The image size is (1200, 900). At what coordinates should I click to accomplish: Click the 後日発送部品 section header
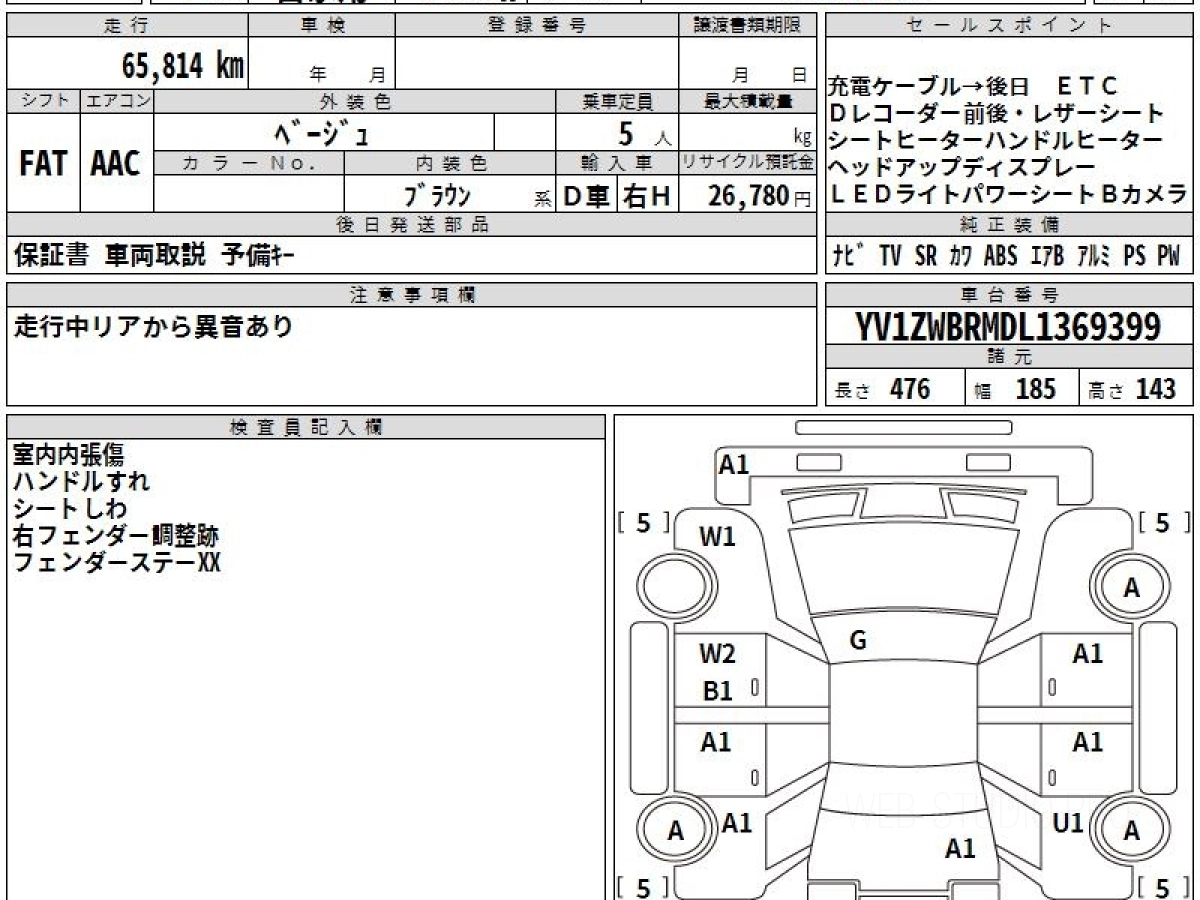coord(412,225)
